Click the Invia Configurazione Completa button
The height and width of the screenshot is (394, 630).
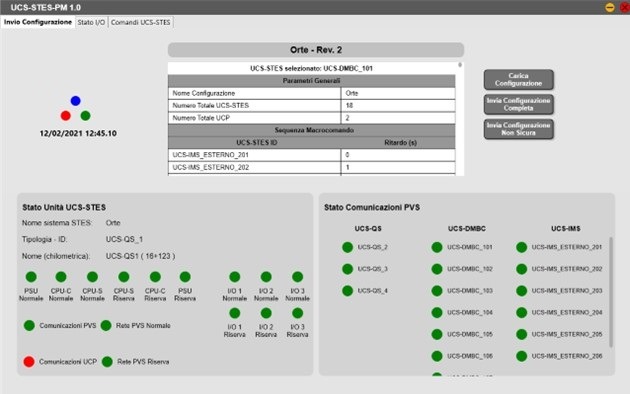[519, 104]
